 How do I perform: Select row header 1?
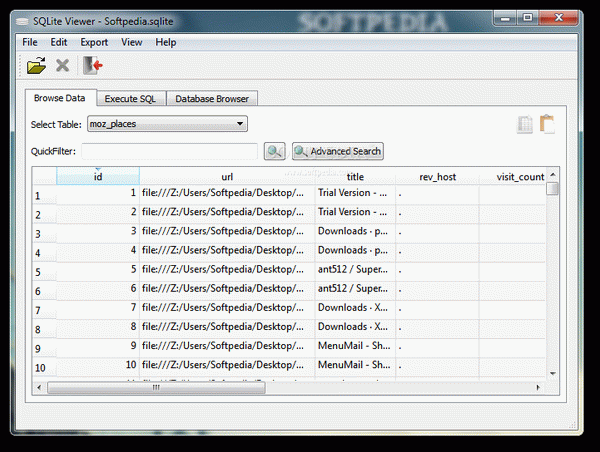coord(44,195)
